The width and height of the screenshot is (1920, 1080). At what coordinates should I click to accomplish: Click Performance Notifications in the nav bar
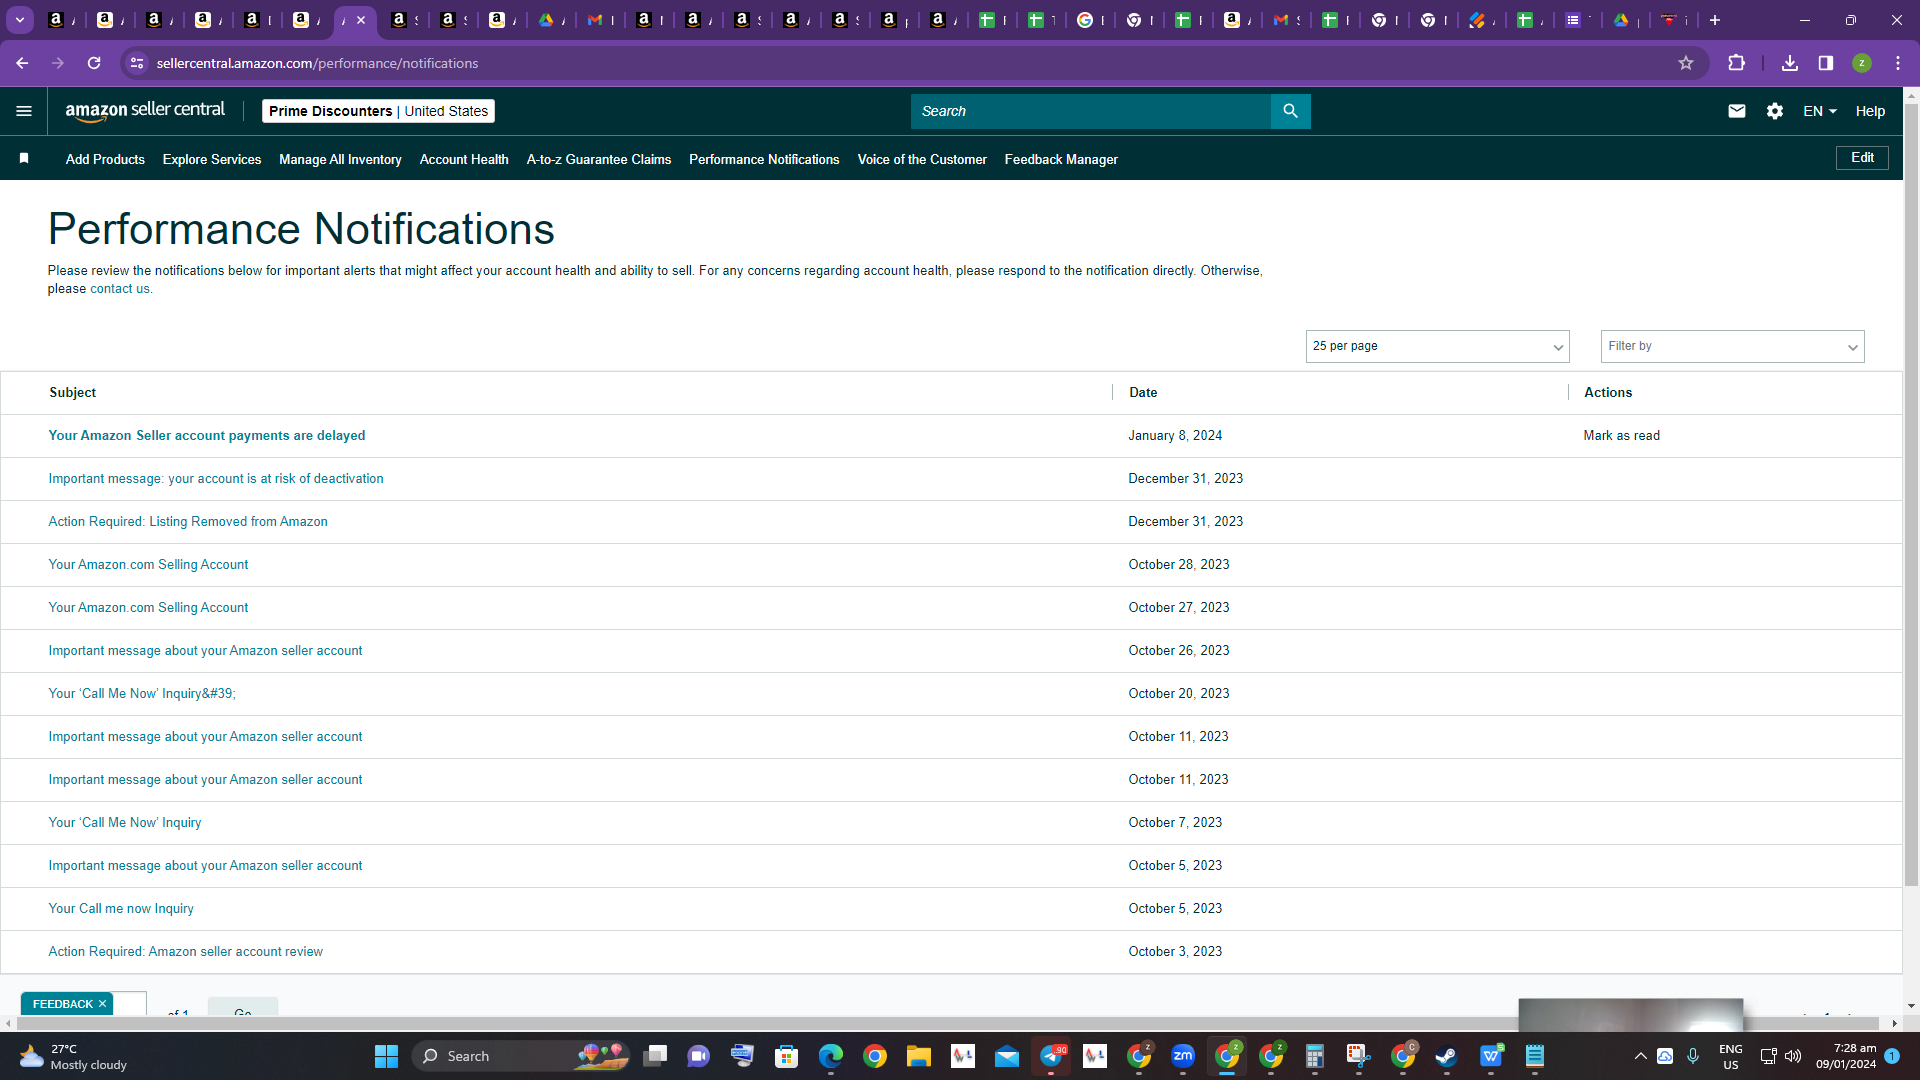764,159
